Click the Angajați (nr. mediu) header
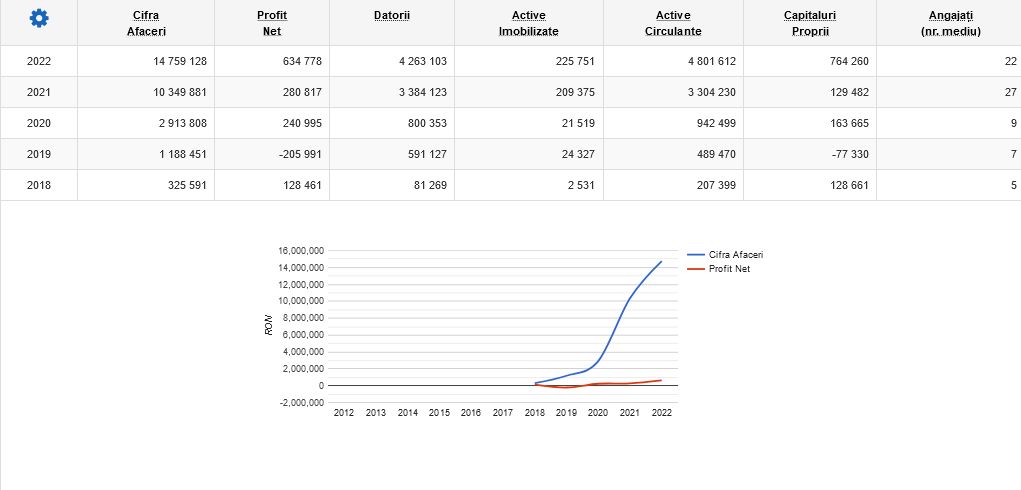Viewport: 1021px width, 490px height. (951, 23)
